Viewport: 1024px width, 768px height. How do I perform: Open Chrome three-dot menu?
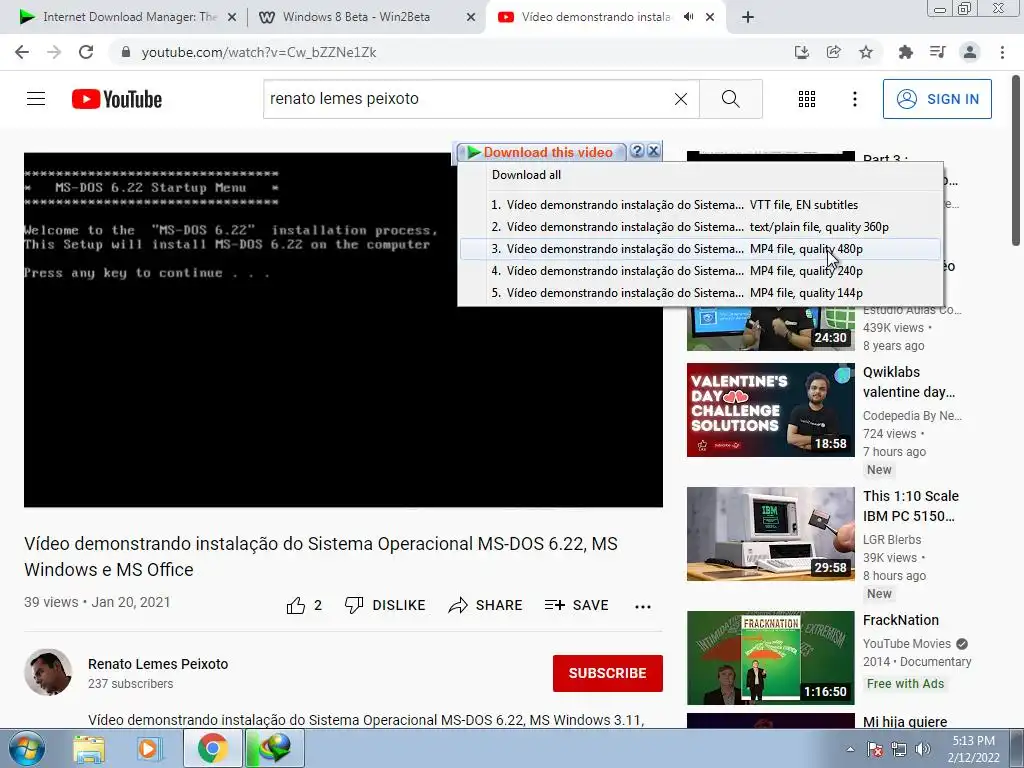tap(1002, 52)
